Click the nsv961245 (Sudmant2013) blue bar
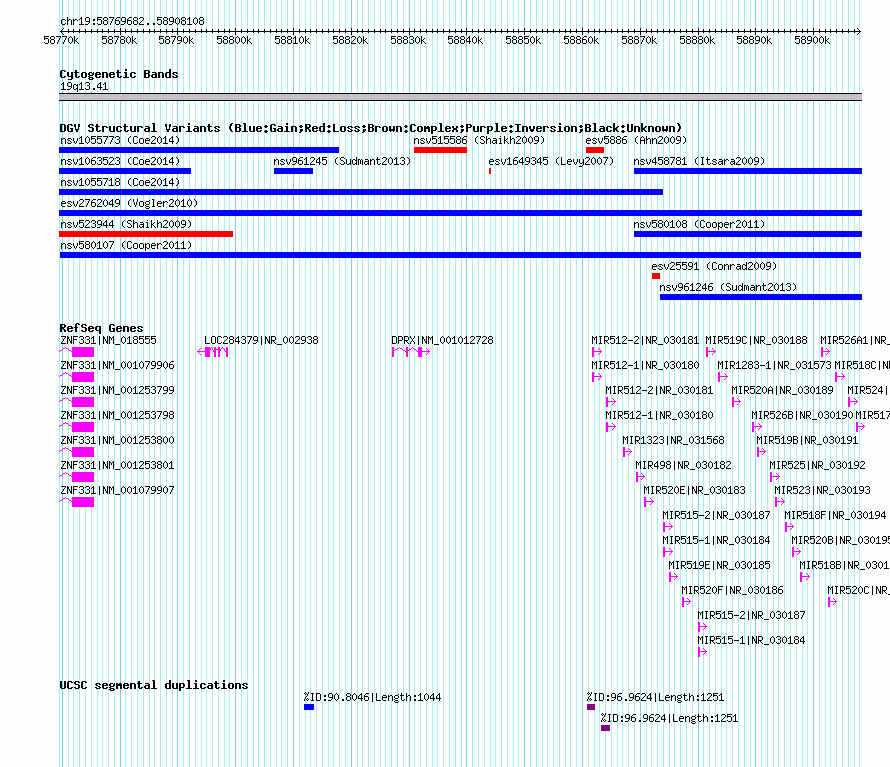Image resolution: width=890 pixels, height=767 pixels. click(x=293, y=171)
